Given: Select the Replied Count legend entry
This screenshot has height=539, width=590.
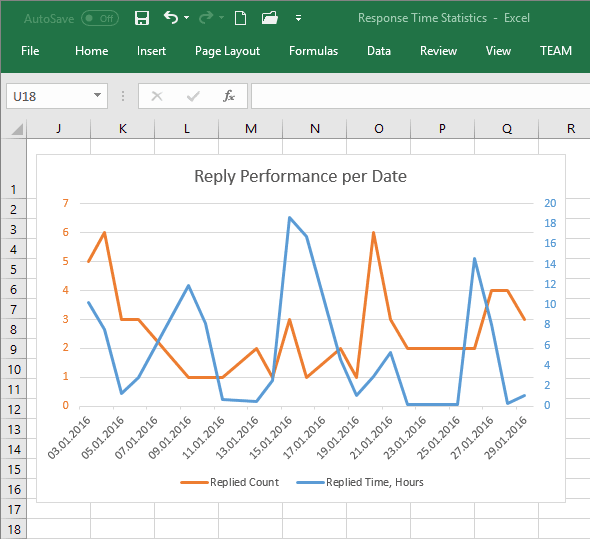Looking at the screenshot, I should (230, 482).
